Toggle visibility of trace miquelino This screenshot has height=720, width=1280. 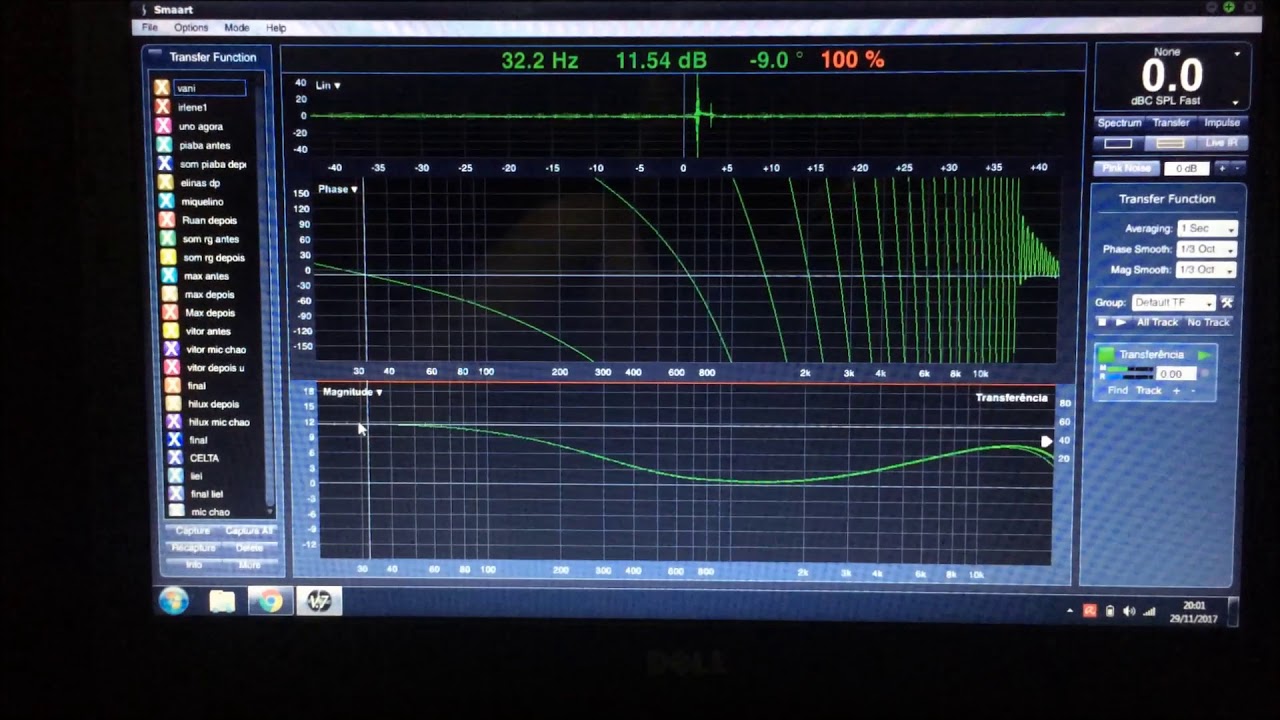166,201
